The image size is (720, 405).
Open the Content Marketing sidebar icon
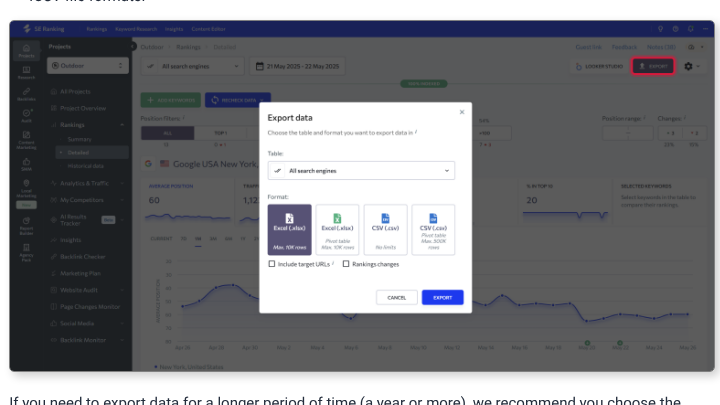26,140
